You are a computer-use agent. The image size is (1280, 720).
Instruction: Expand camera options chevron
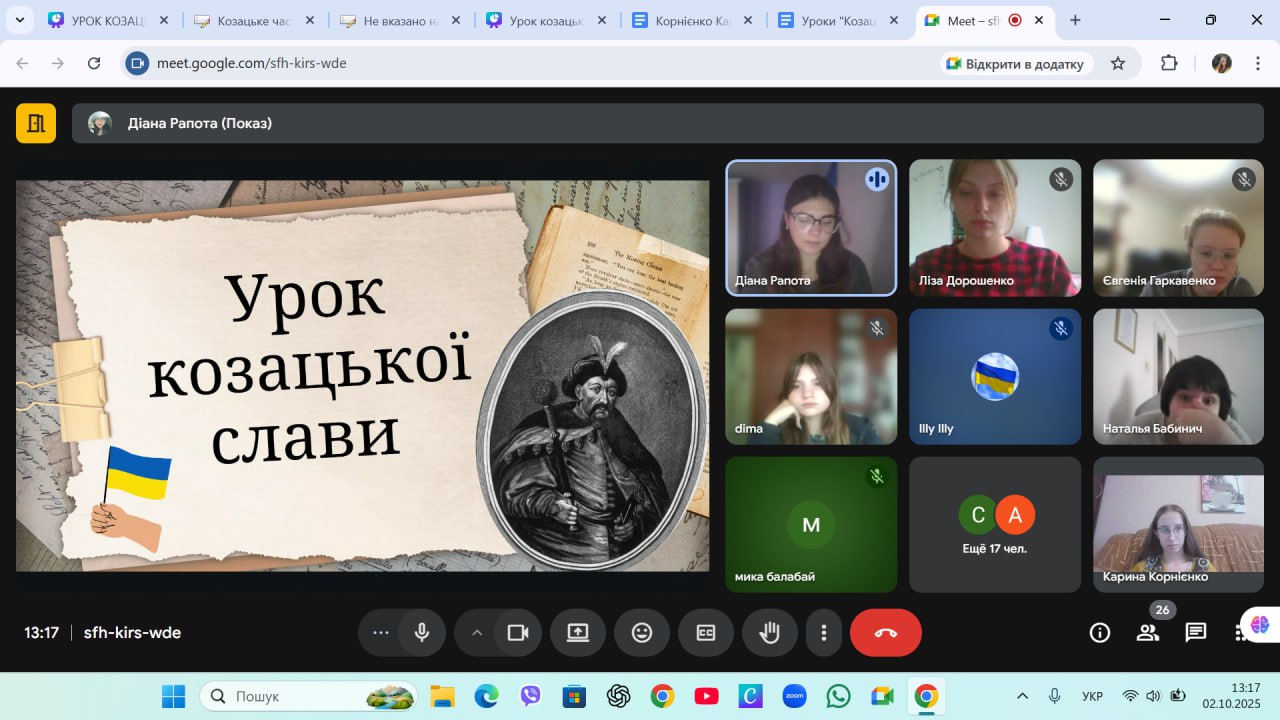pos(477,633)
